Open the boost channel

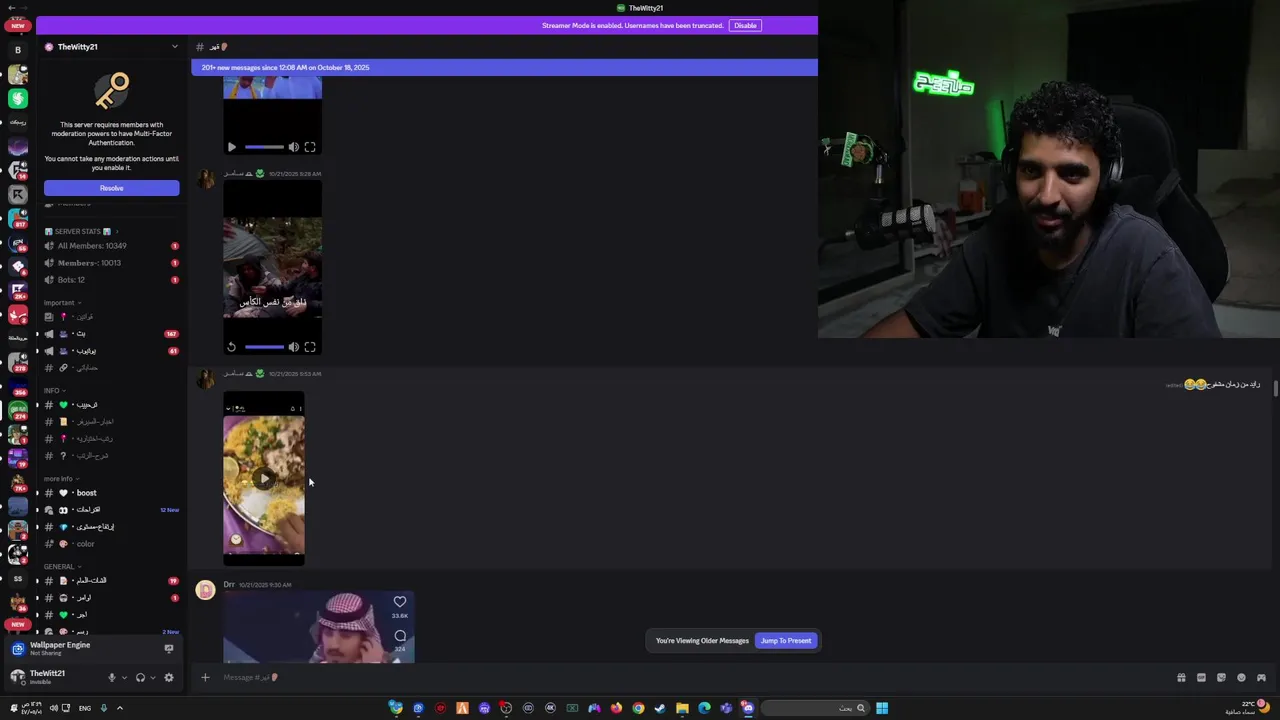coord(111,493)
